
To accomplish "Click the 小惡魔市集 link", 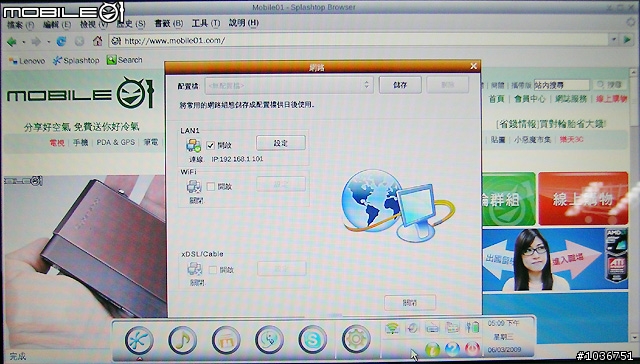I will click(532, 140).
